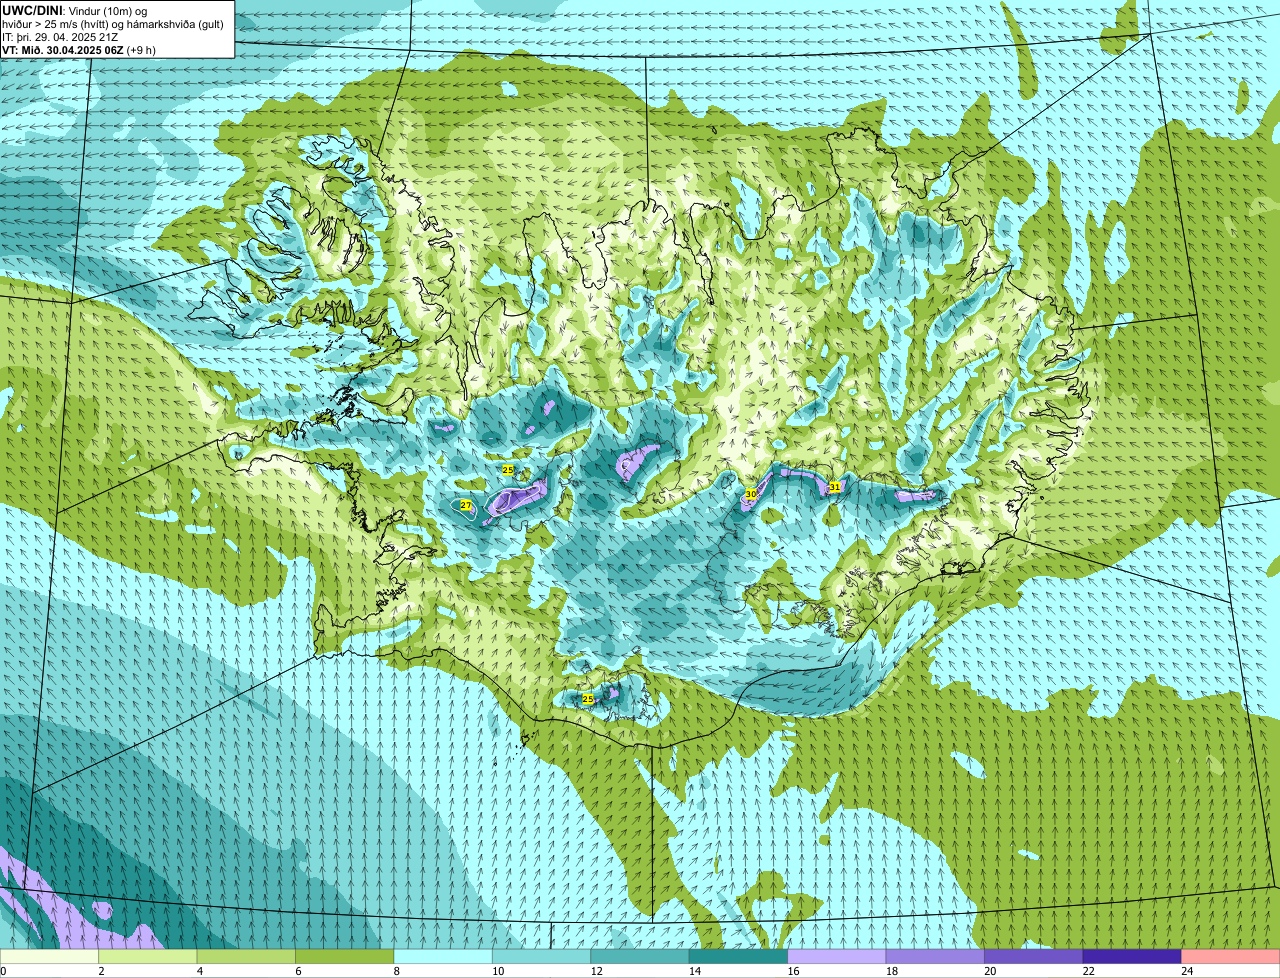The height and width of the screenshot is (978, 1280).
Task: Click the dark teal 14–16 legend swatch
Action: tap(738, 956)
